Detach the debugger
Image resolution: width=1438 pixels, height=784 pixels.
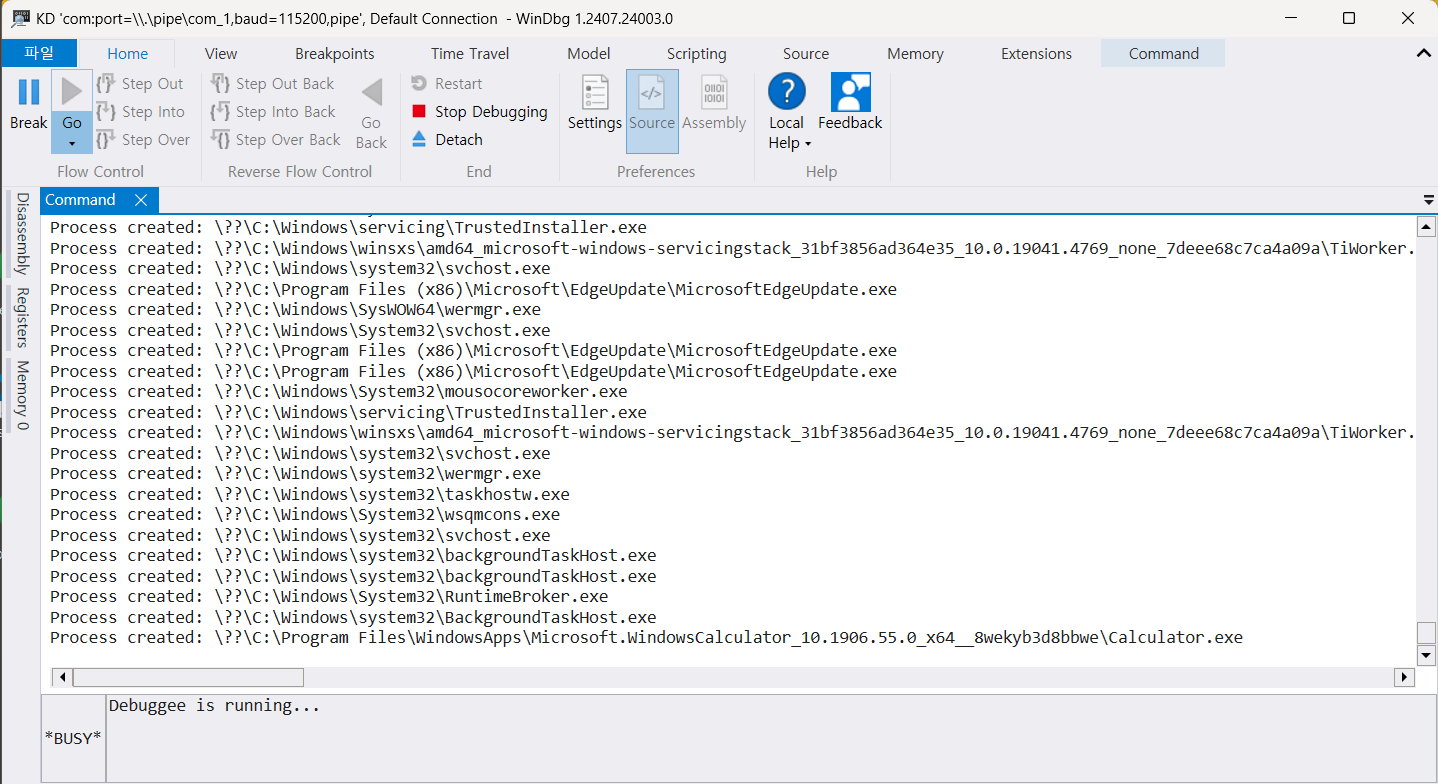446,140
